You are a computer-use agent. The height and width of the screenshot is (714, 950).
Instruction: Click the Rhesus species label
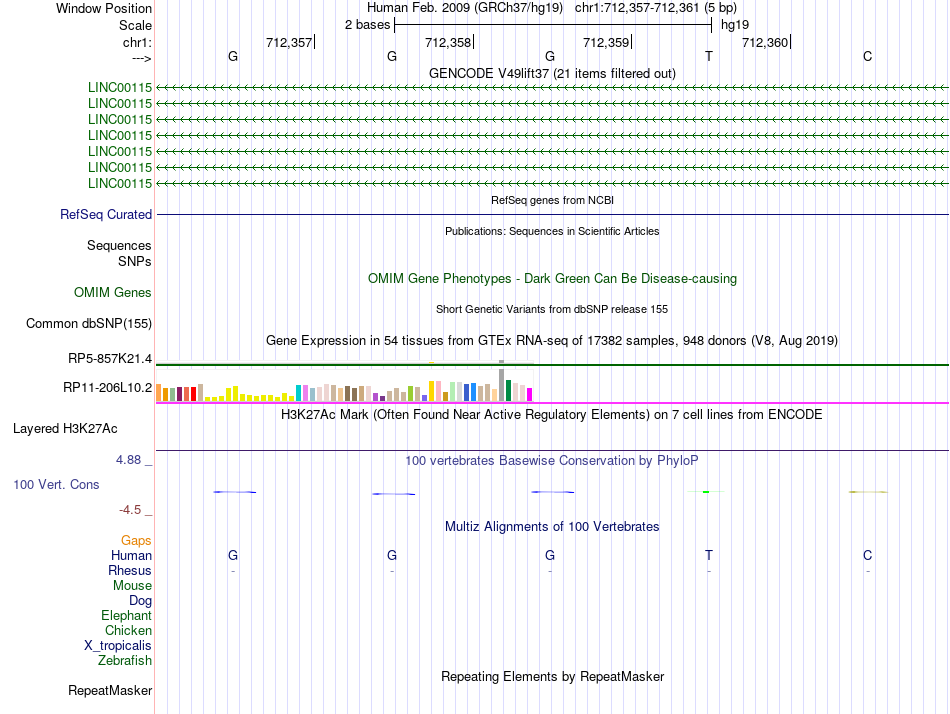pos(130,571)
